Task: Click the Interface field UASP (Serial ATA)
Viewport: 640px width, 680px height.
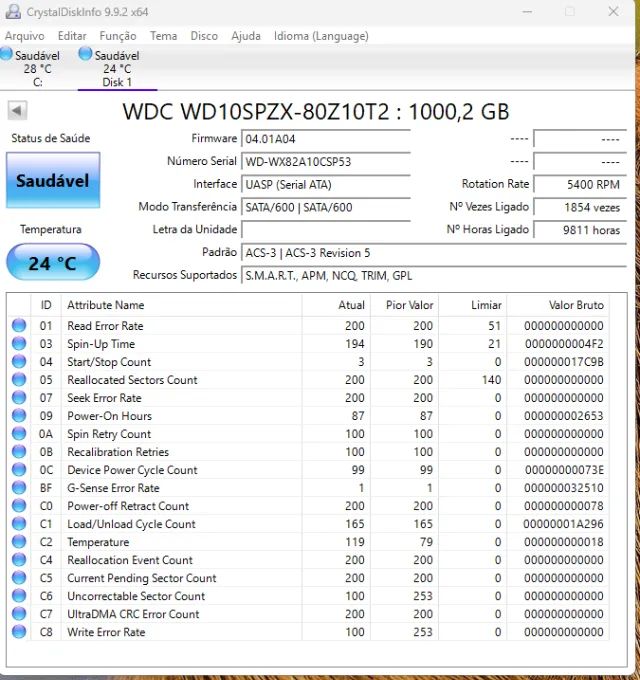Action: (x=326, y=185)
